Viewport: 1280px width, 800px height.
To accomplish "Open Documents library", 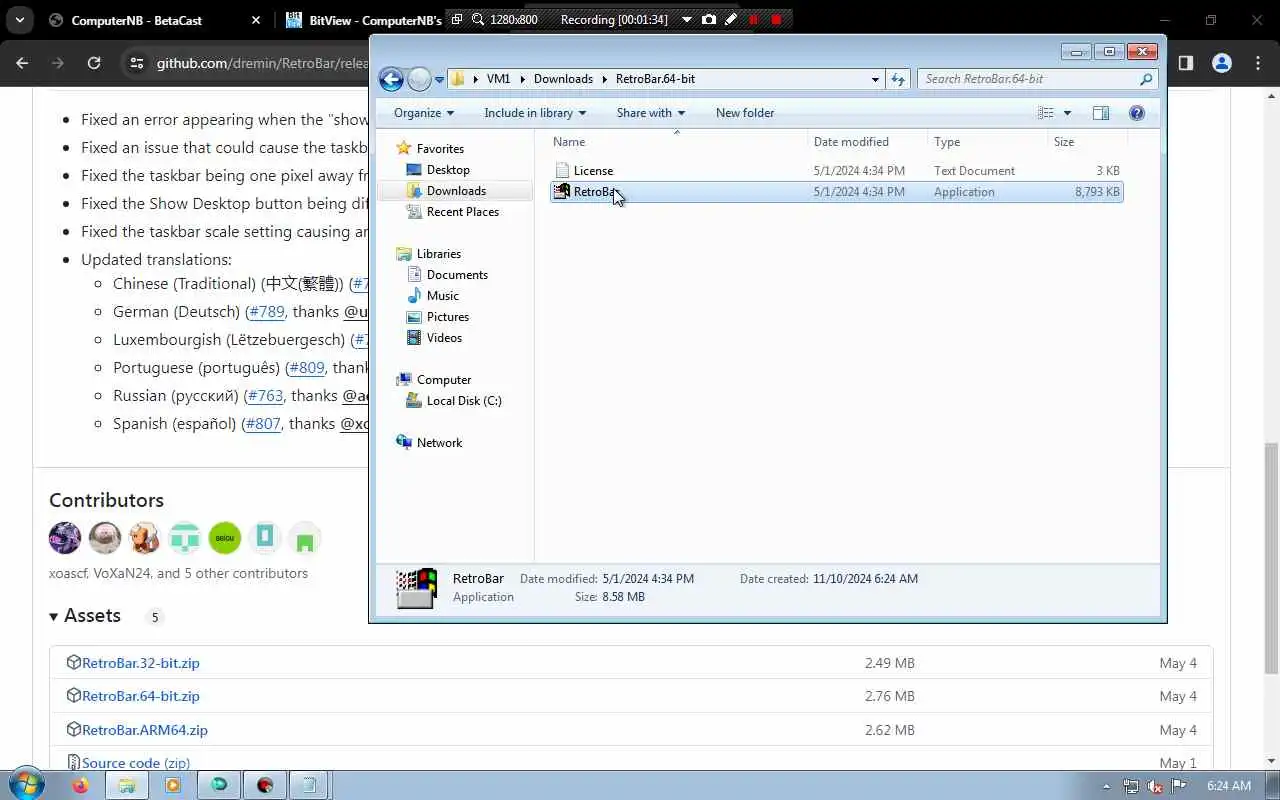I will 457,275.
